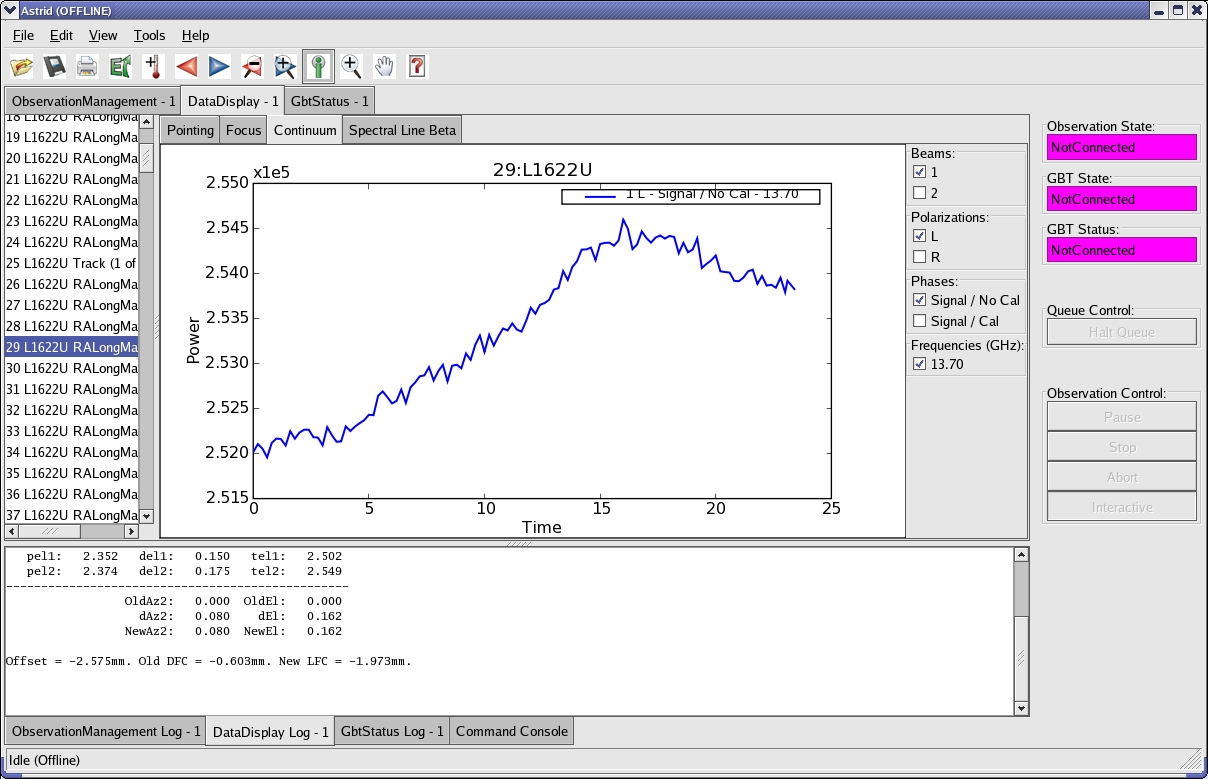The width and height of the screenshot is (1208, 779).
Task: Click the green info tool icon
Action: coord(319,67)
